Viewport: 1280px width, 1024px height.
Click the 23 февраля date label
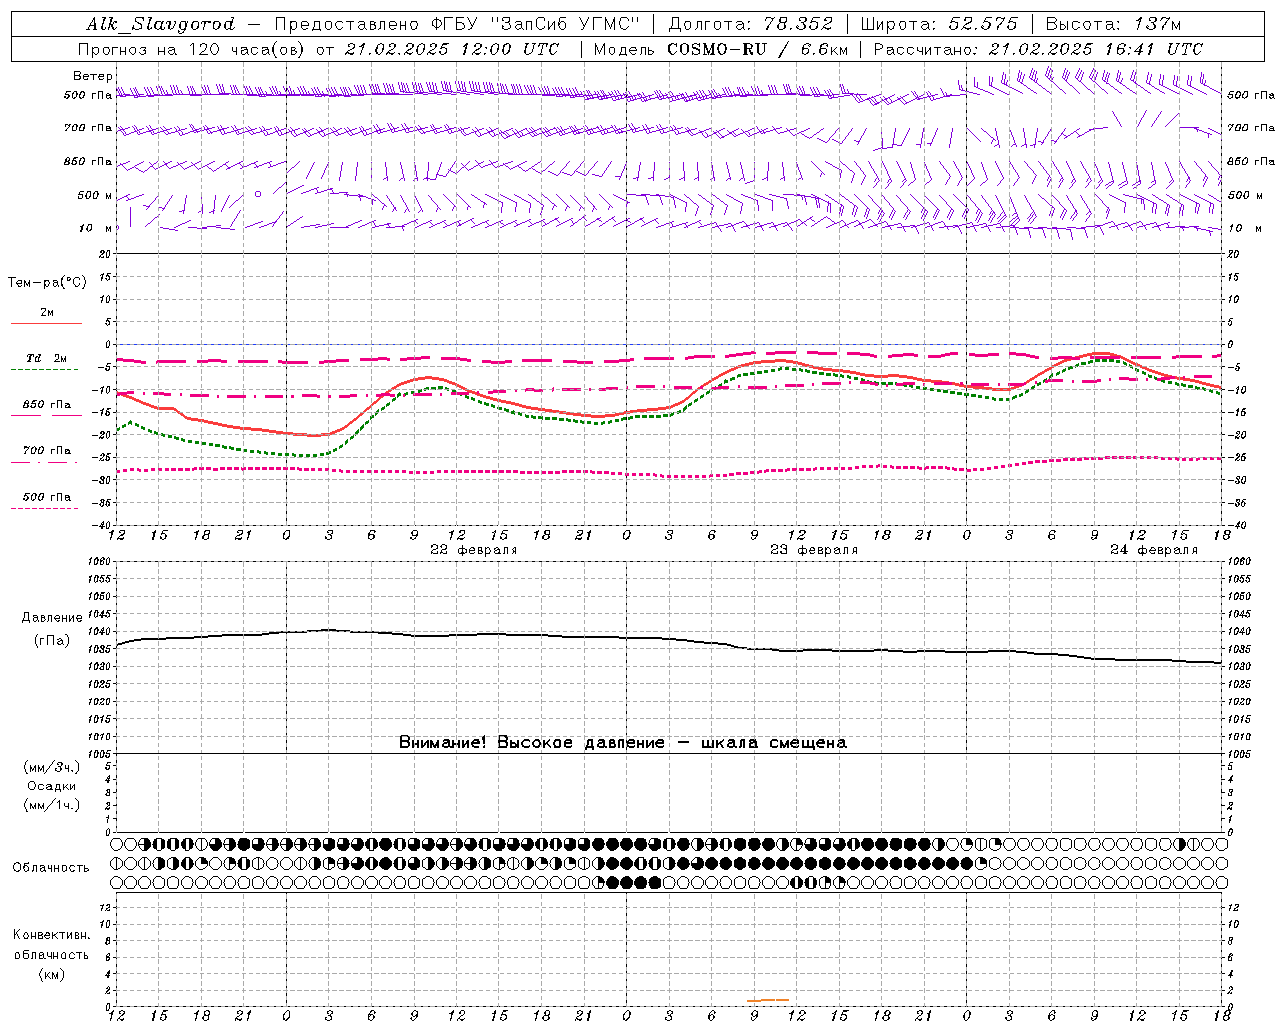[814, 550]
